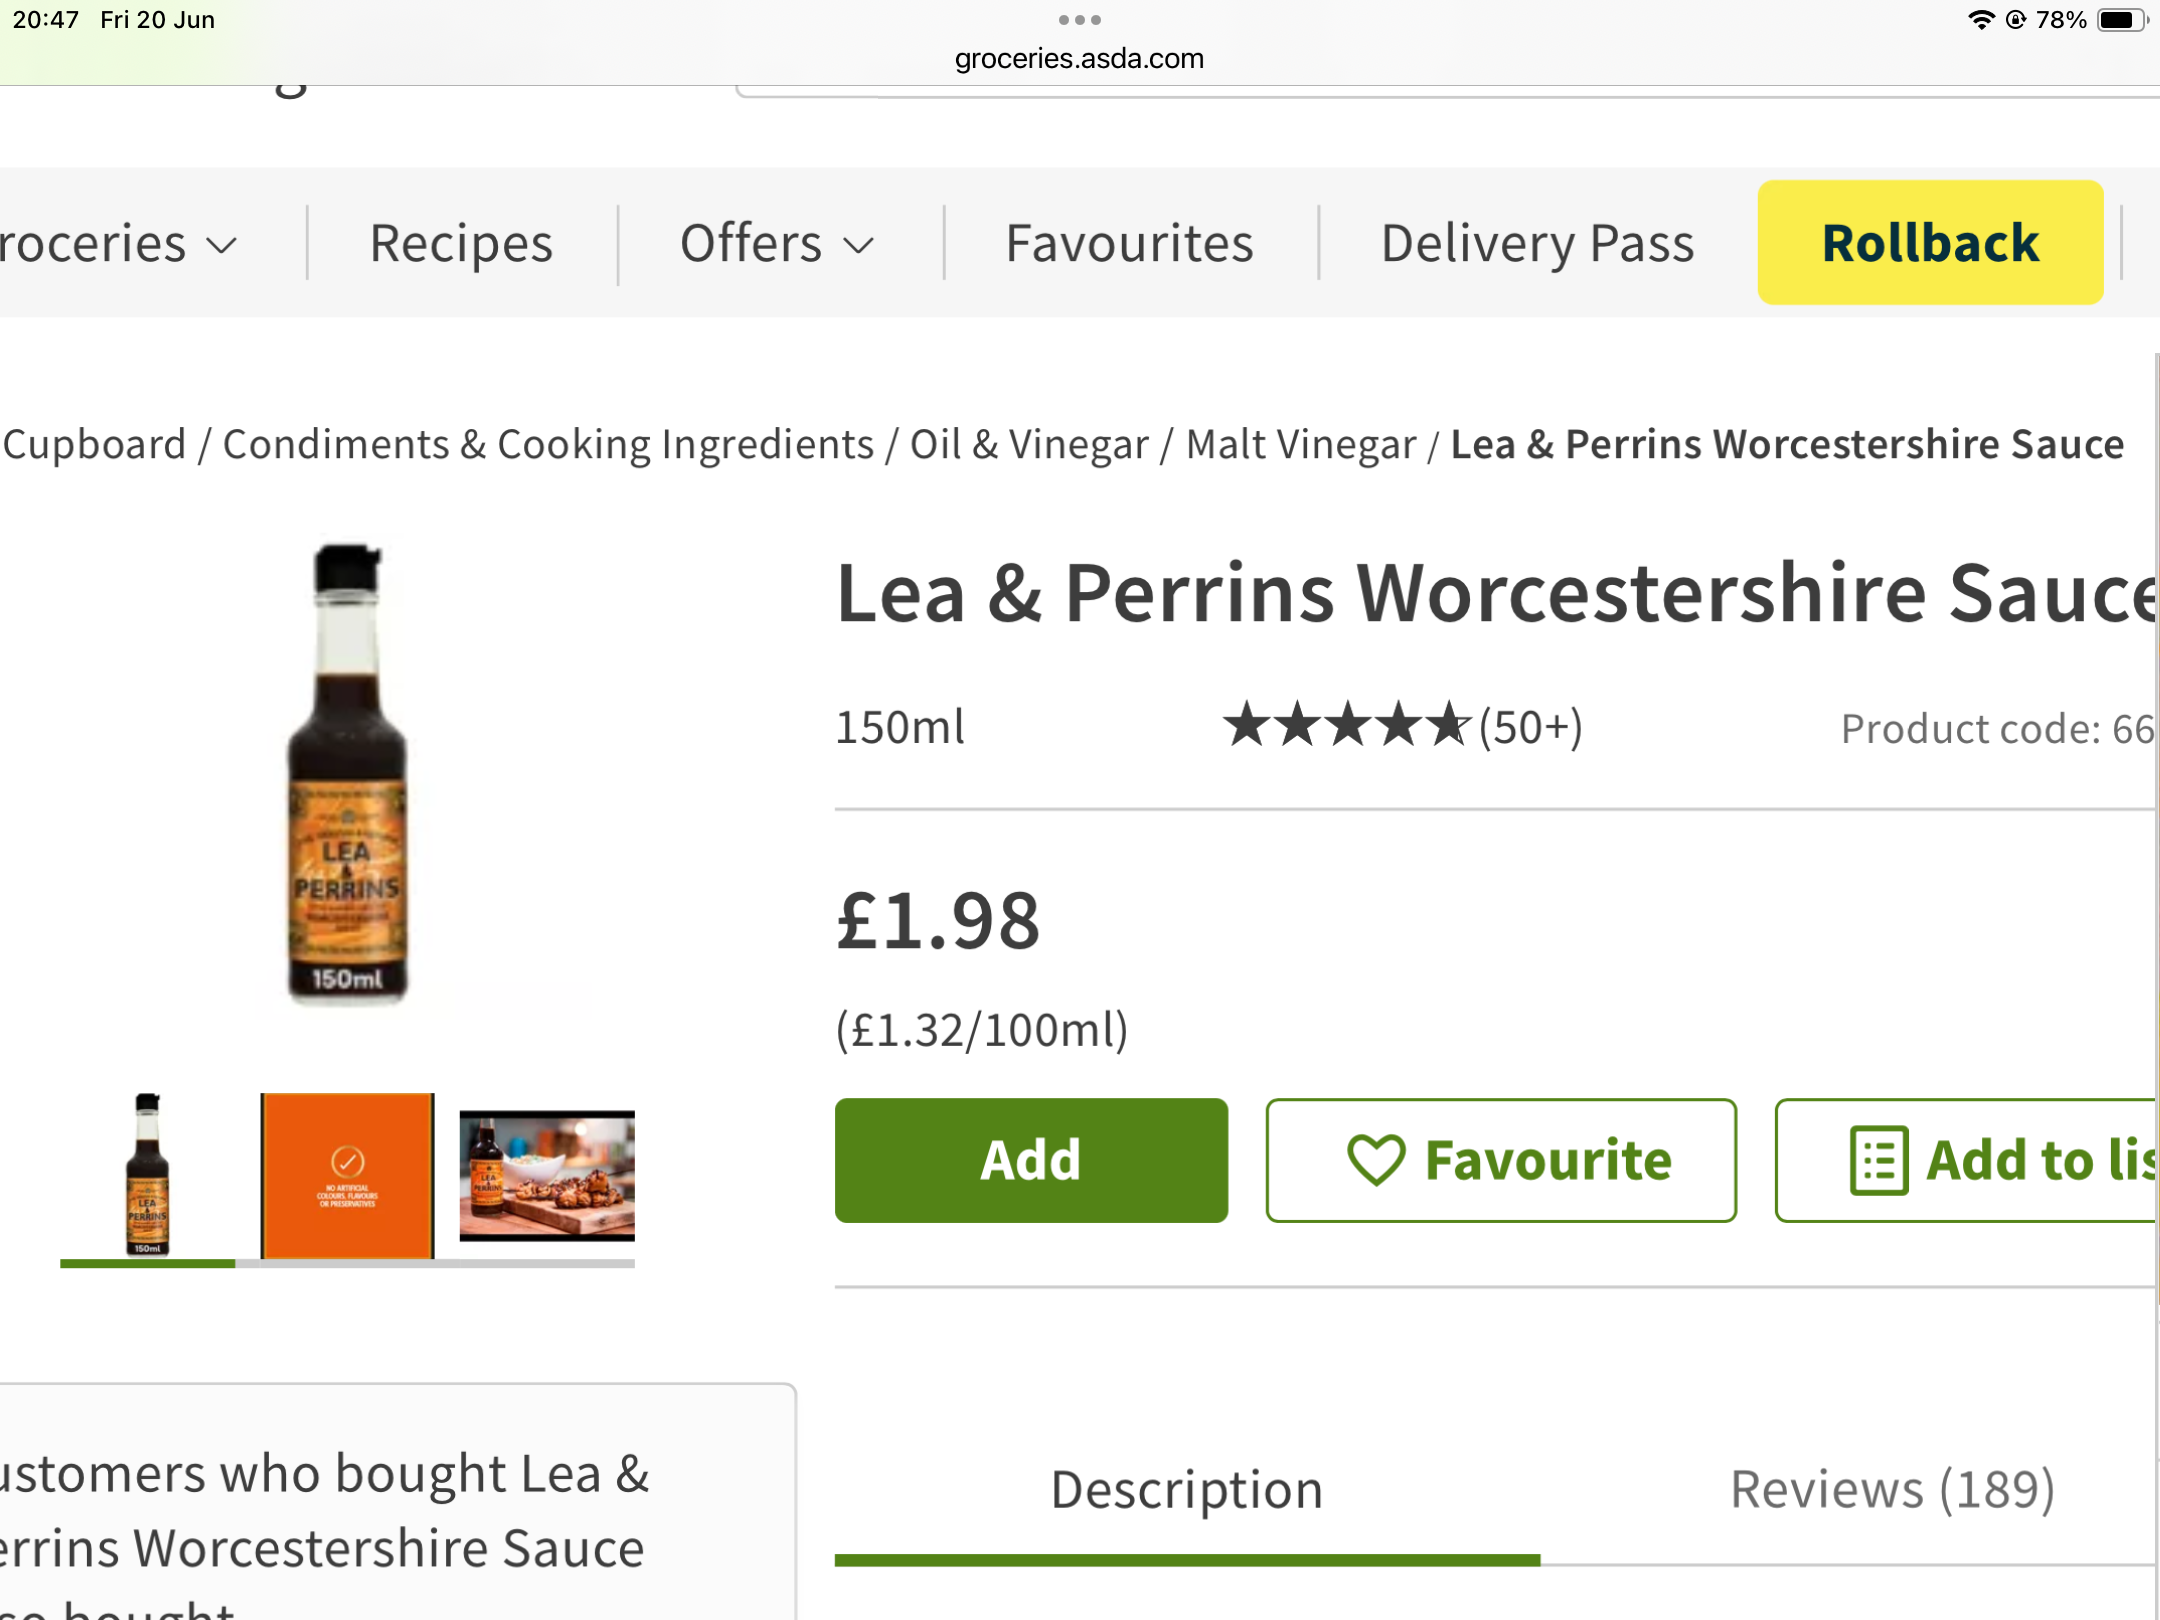Screen dimensions: 2160x1620
Task: Select the food serving photo thumbnail
Action: point(547,1176)
